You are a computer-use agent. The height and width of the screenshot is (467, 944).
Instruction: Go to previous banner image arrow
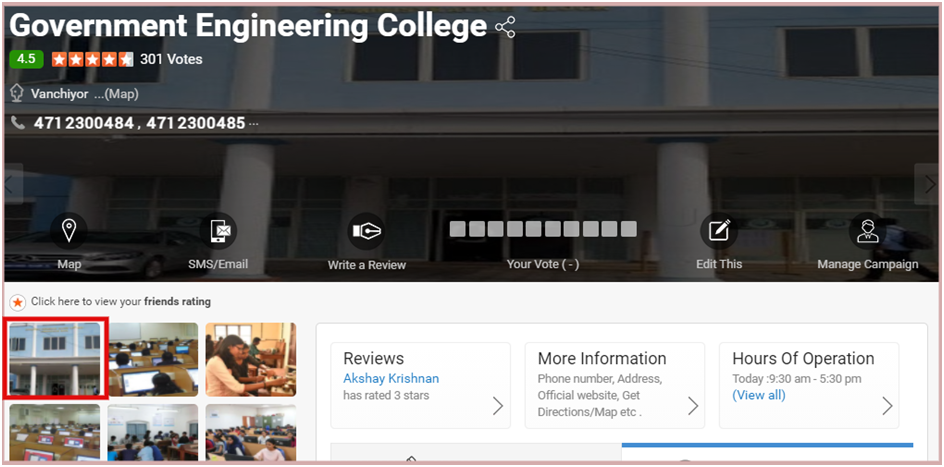coord(13,184)
